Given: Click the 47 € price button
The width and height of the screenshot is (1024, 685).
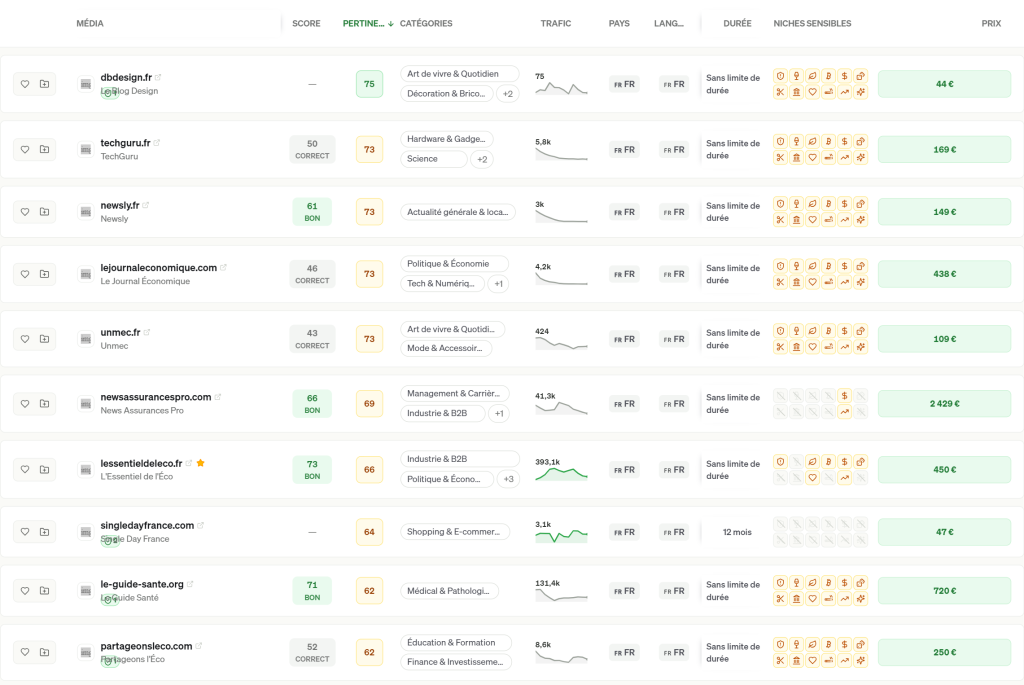Looking at the screenshot, I should [x=944, y=532].
